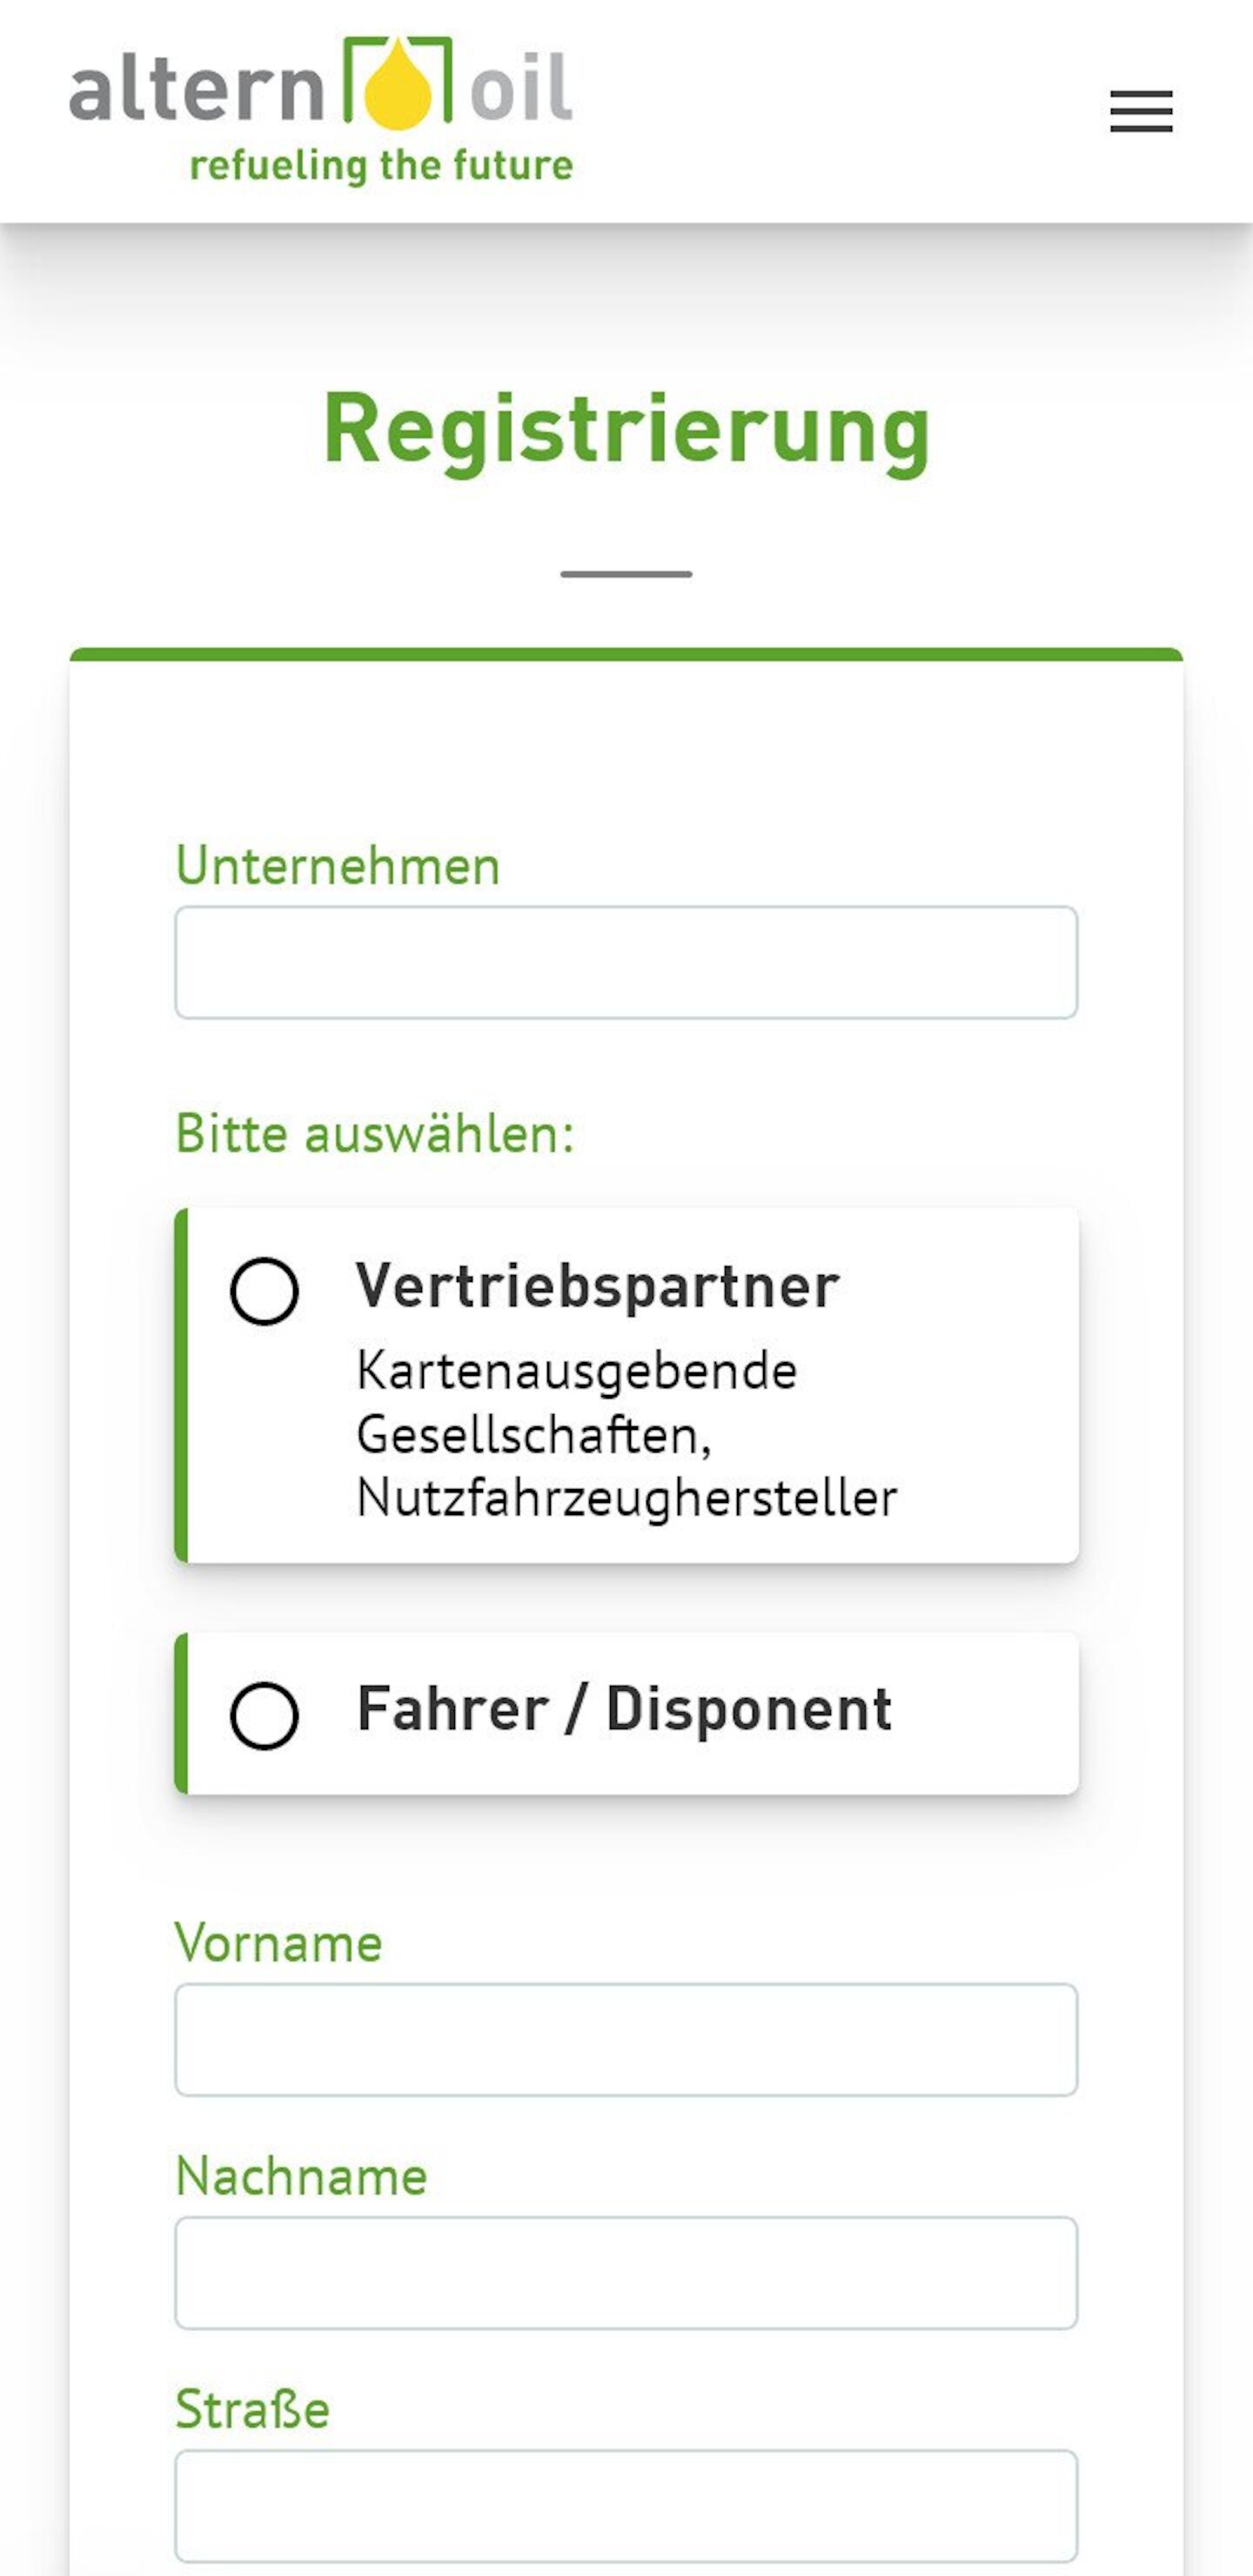Select the Fahrer / Disponent radio button

(268, 1713)
